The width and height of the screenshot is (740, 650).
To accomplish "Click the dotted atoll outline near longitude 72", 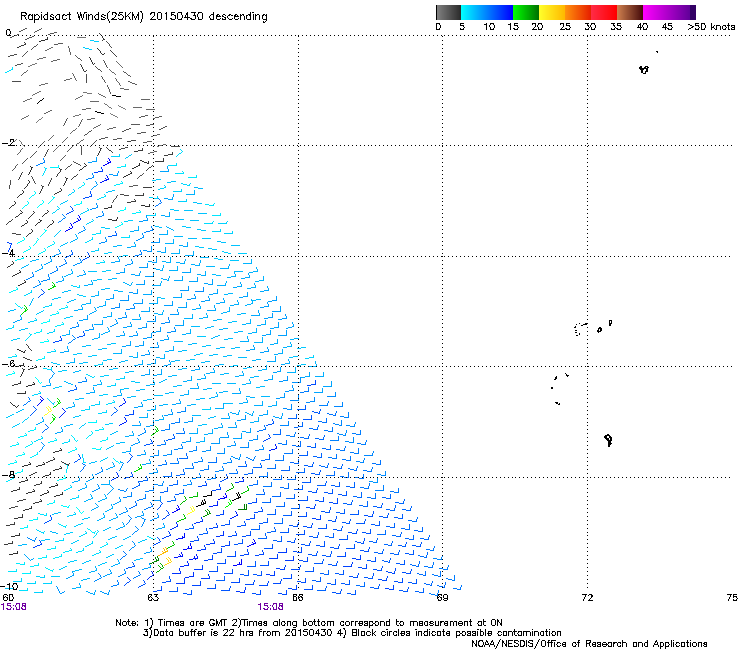I will click(580, 329).
